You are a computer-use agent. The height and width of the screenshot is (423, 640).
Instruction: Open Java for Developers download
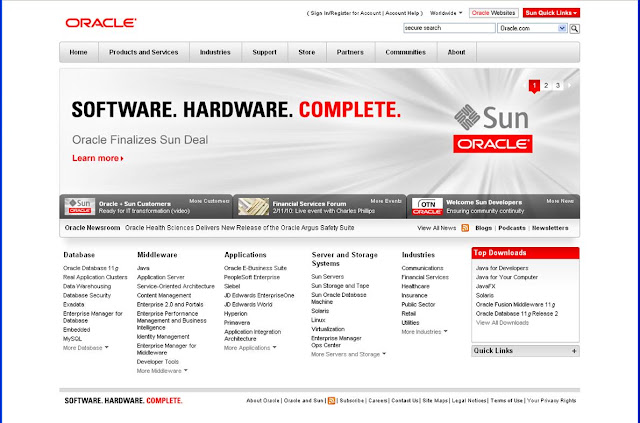(502, 268)
